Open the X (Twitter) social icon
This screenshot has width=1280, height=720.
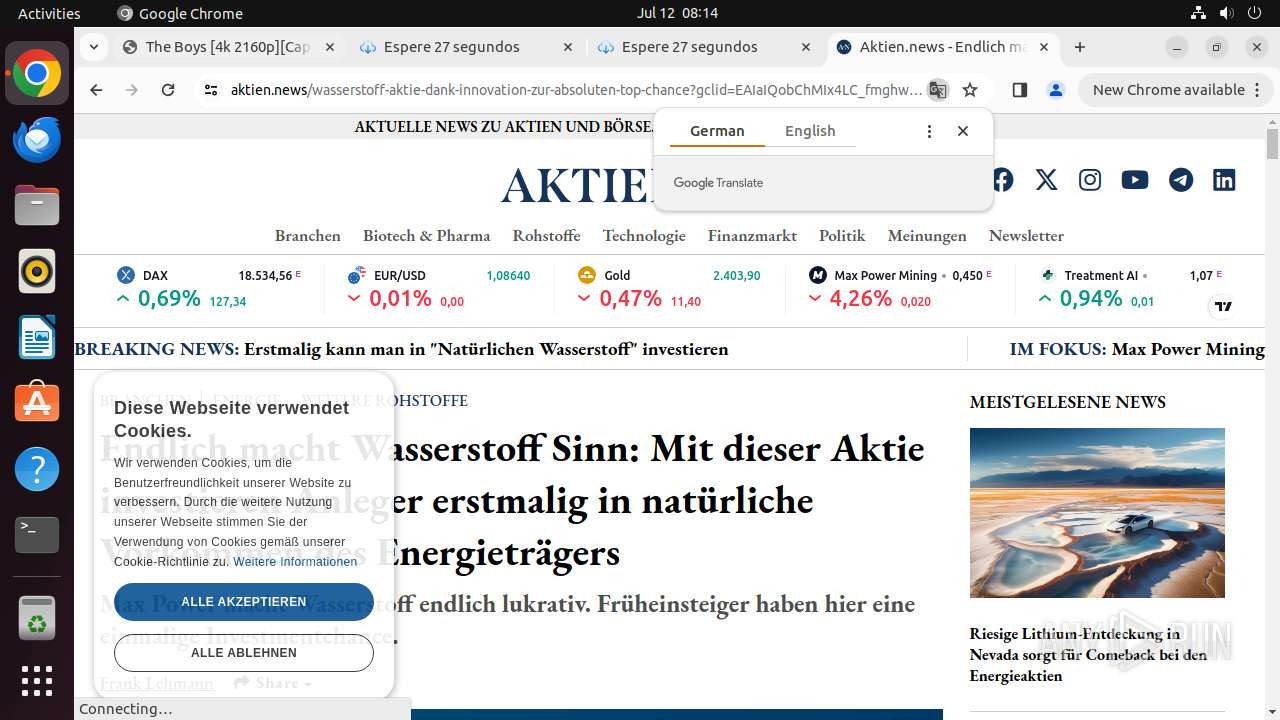pyautogui.click(x=1046, y=180)
